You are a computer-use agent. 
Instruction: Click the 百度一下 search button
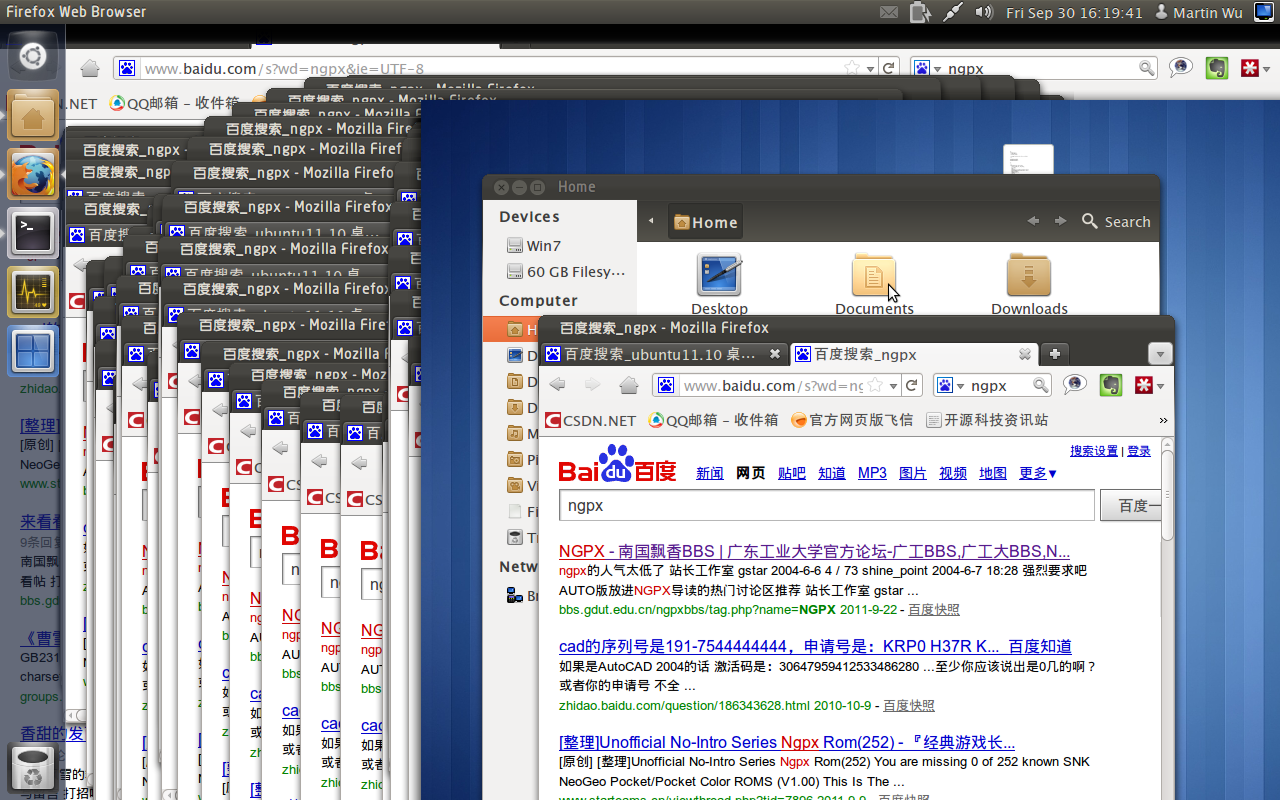pos(1131,505)
